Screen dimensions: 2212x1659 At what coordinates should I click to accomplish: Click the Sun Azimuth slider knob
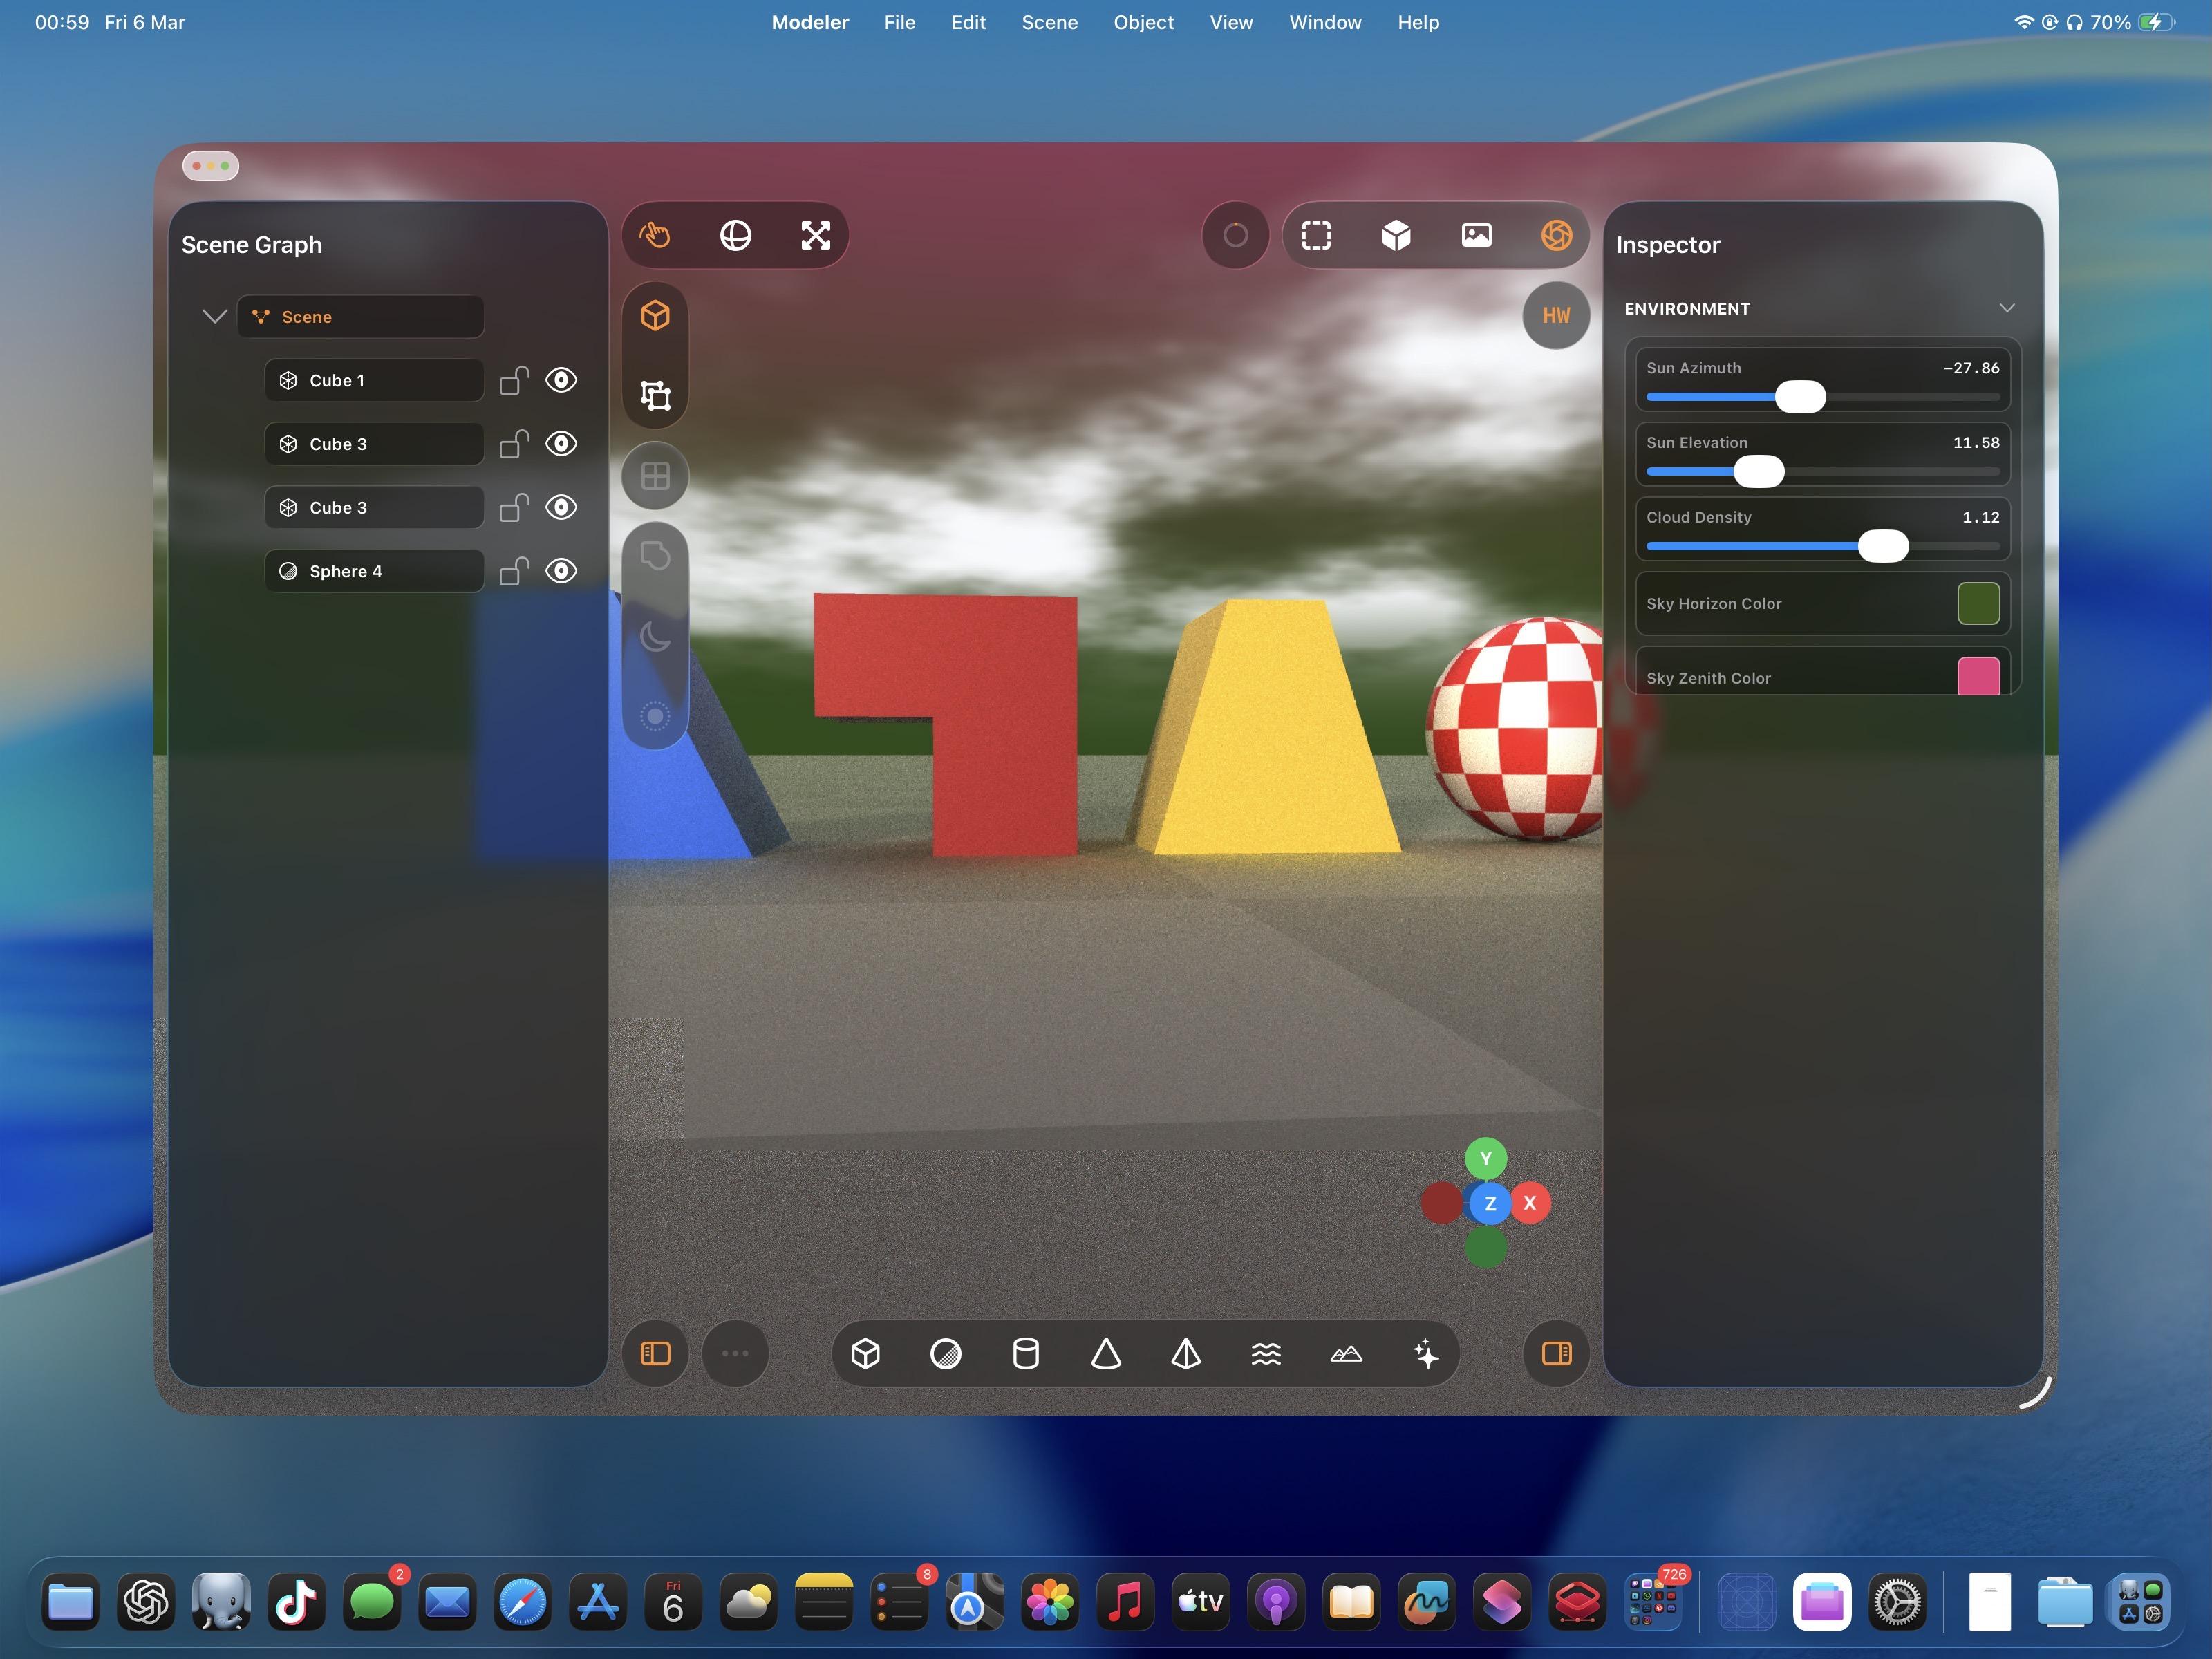(x=1800, y=397)
